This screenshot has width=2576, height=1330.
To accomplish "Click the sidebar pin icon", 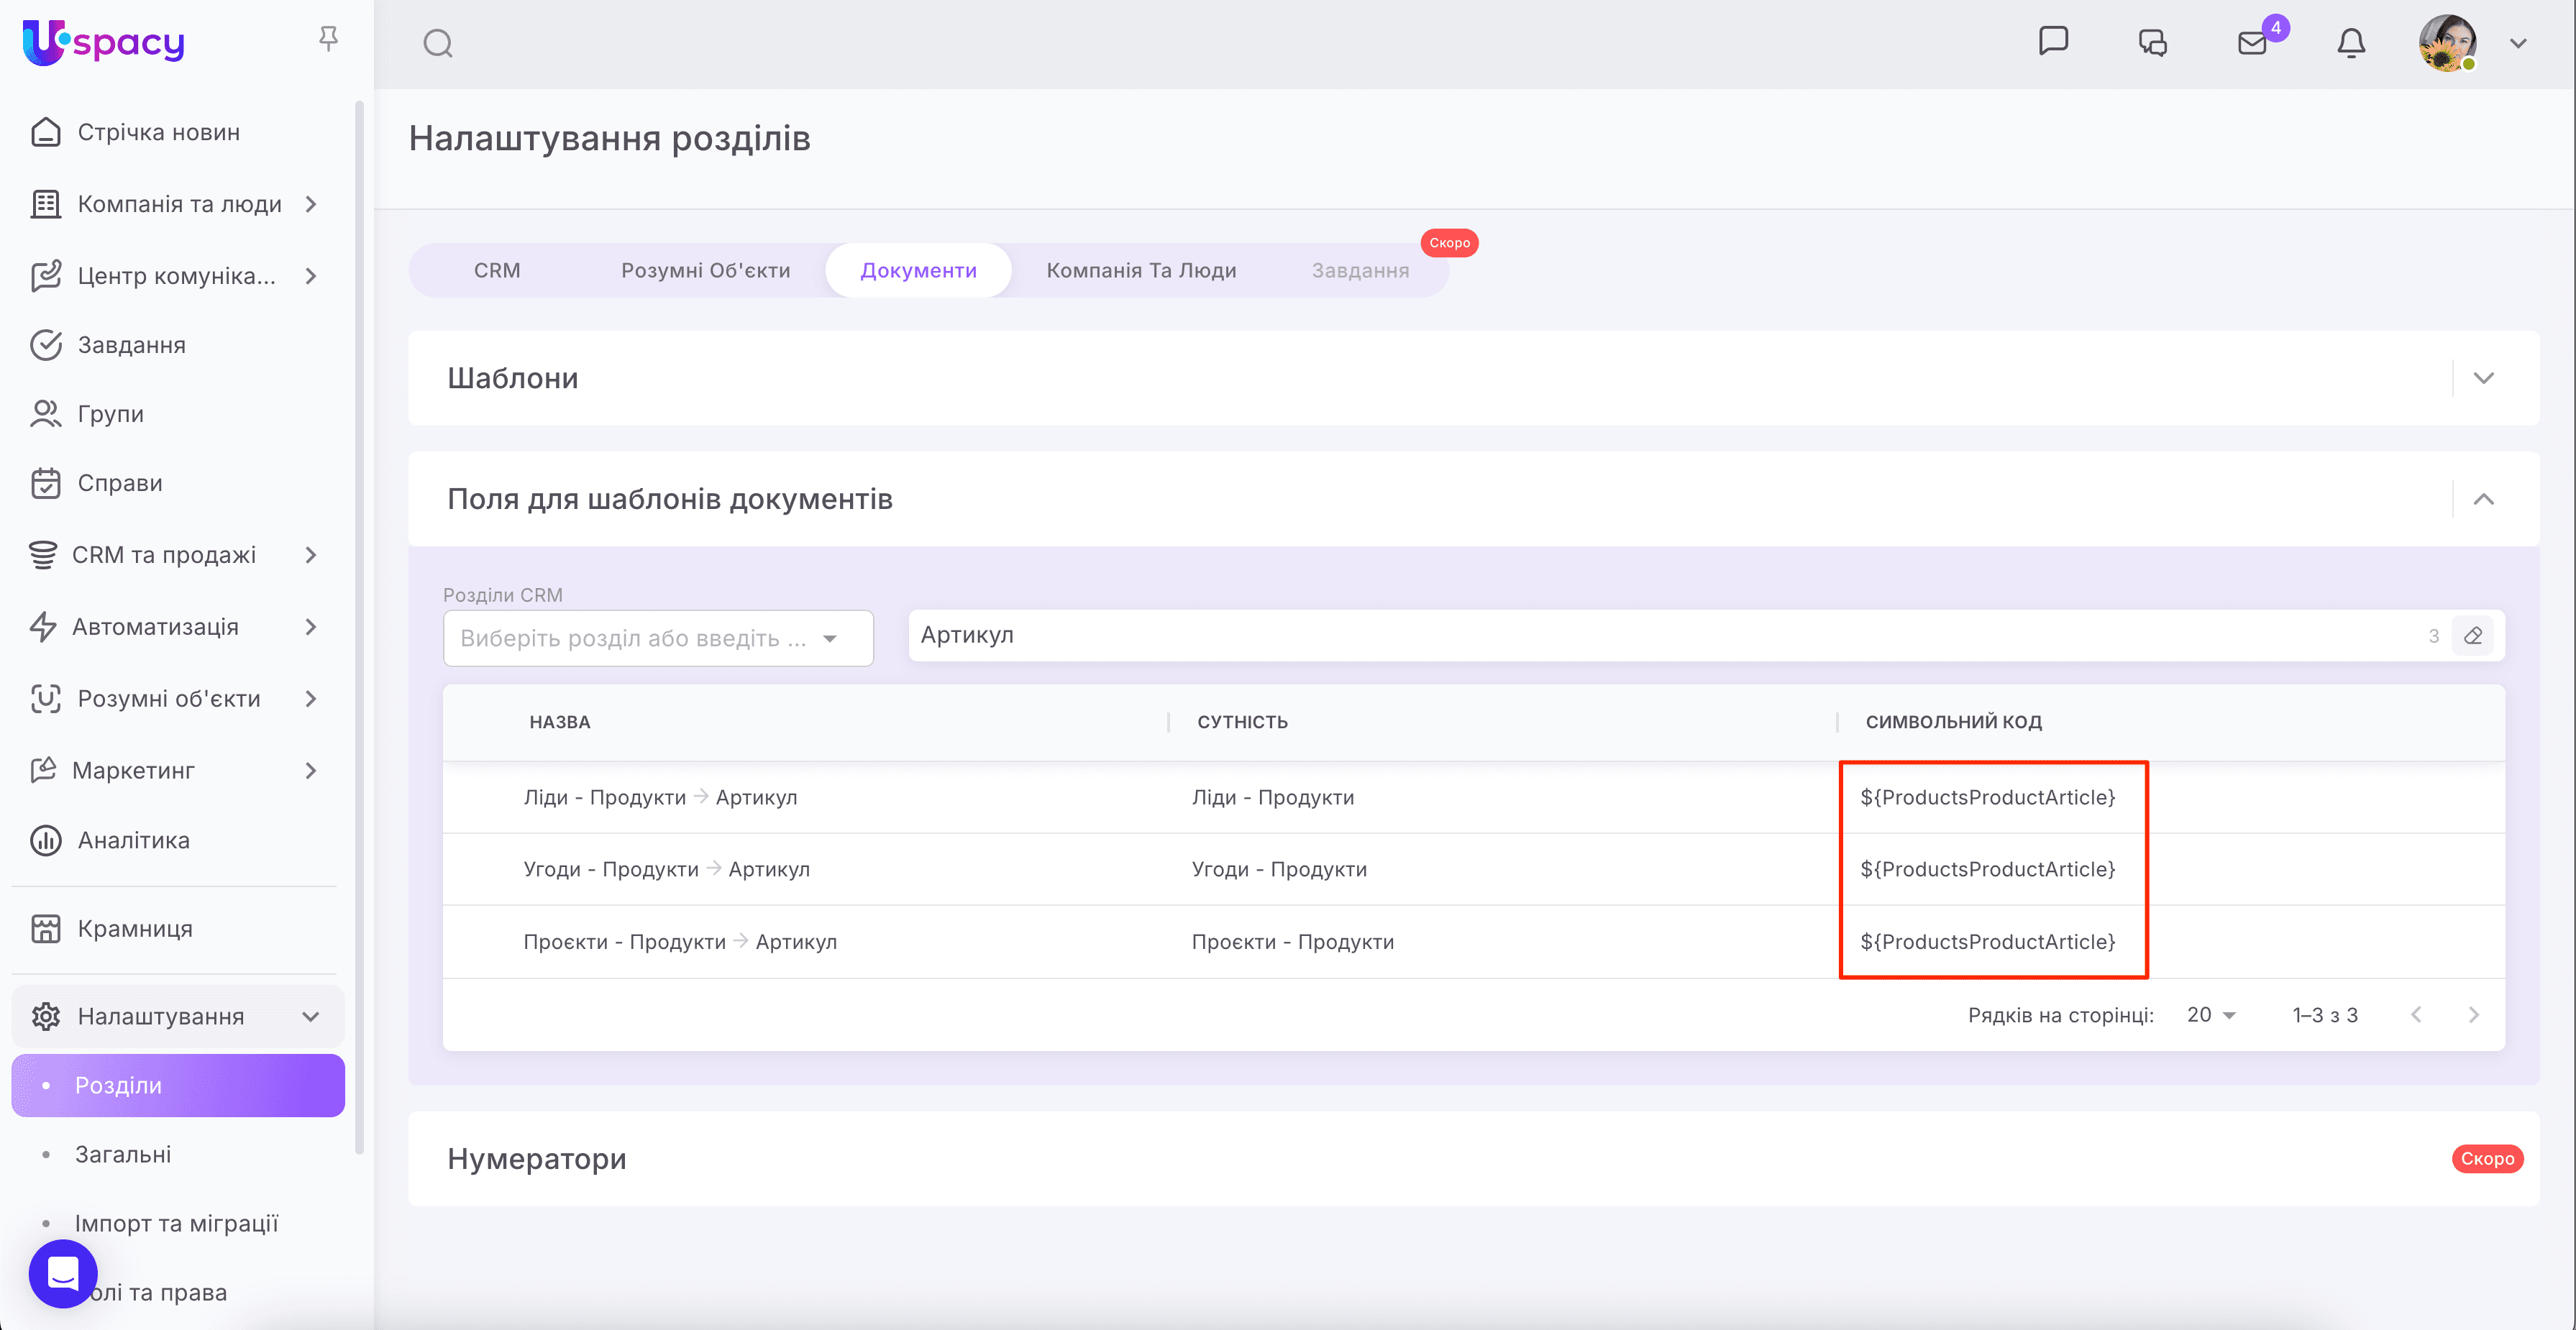I will click(328, 39).
